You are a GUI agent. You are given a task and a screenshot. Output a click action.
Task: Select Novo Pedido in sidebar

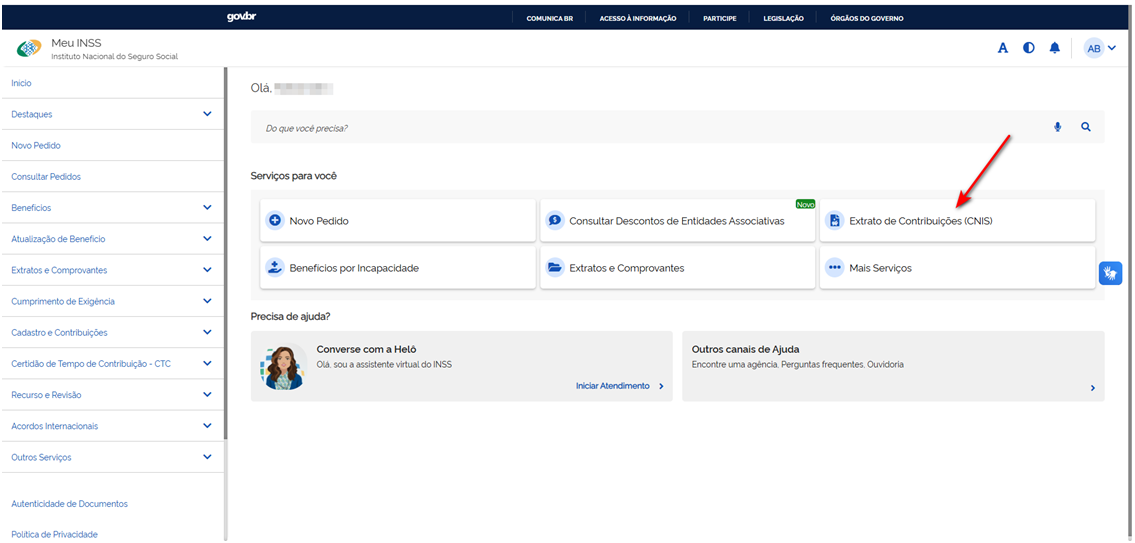pos(36,146)
